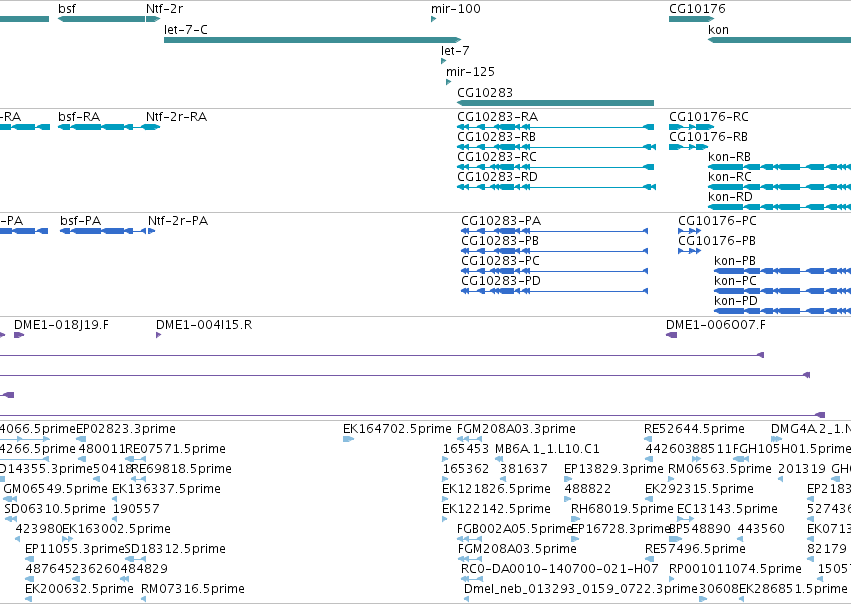Click the GM06549.5prime EST label

[55, 489]
